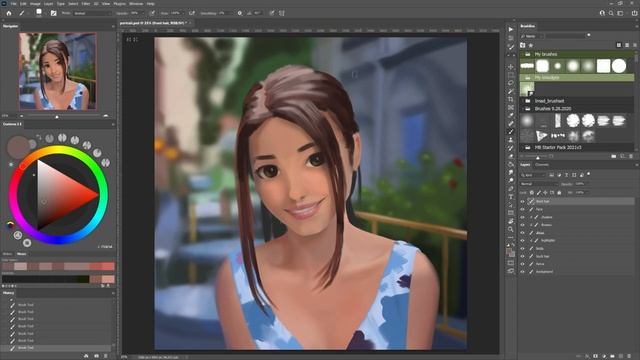The image size is (640, 360).
Task: Click the brush search field in Brushes panel
Action: (x=567, y=36)
